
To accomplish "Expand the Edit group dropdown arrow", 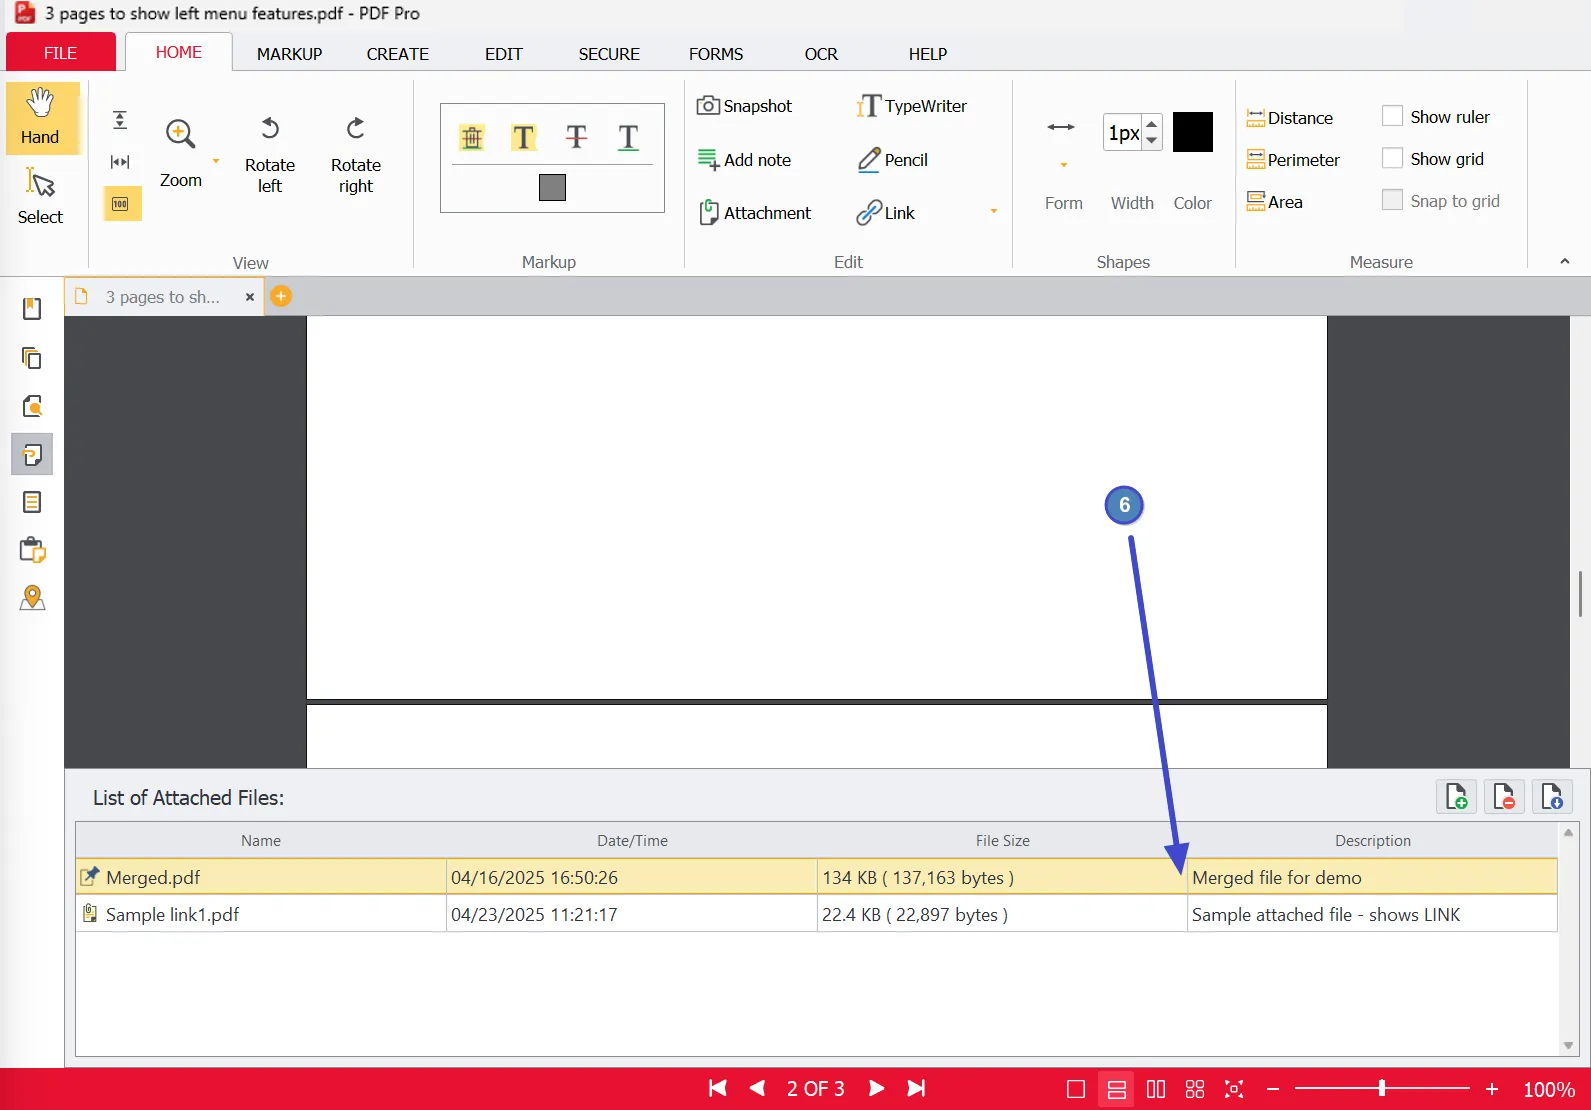I will click(994, 211).
